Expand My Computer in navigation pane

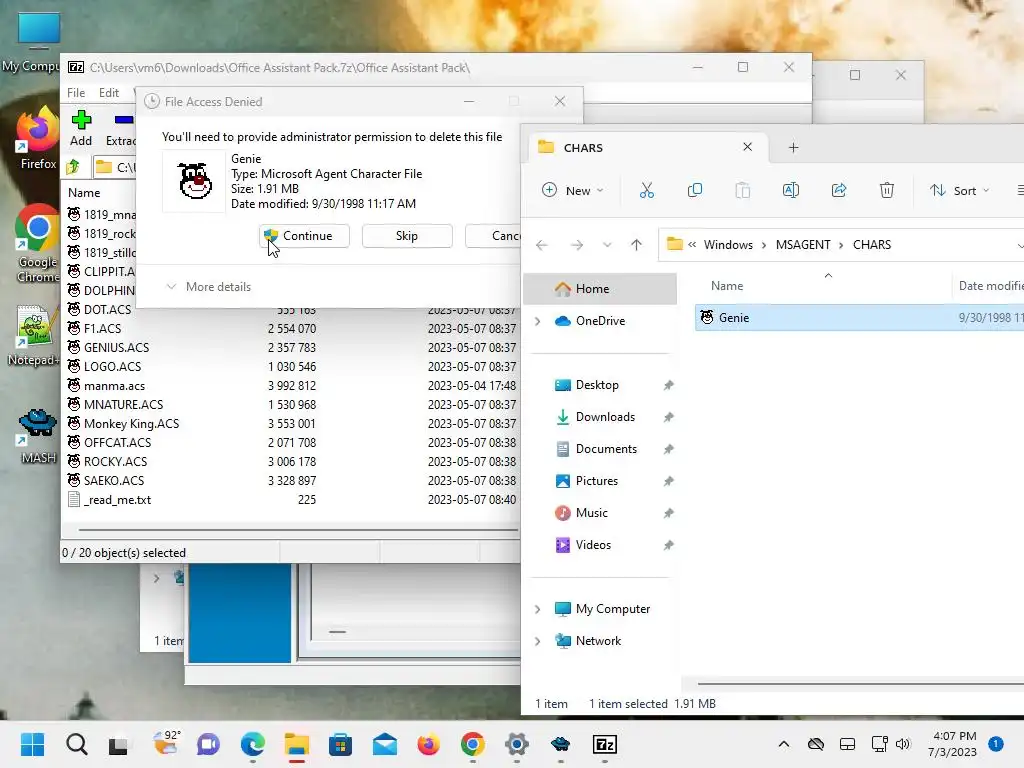coord(537,609)
